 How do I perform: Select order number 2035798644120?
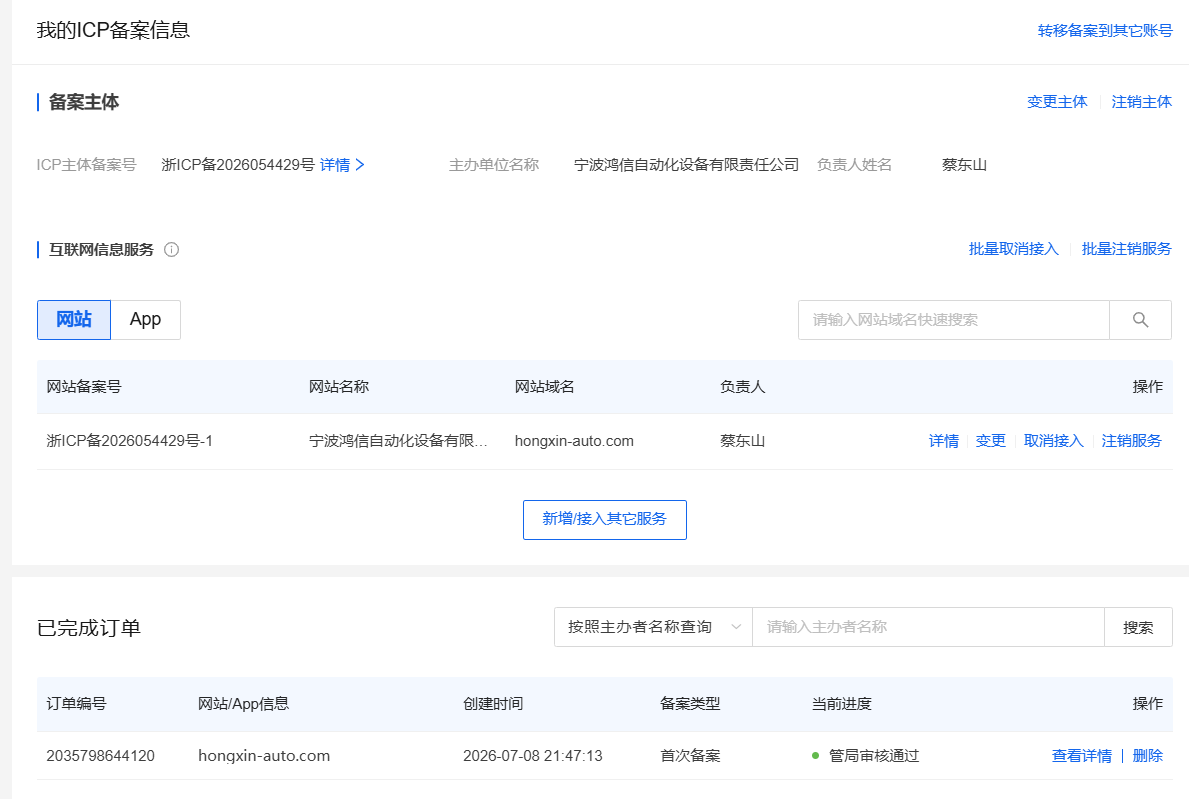[101, 756]
